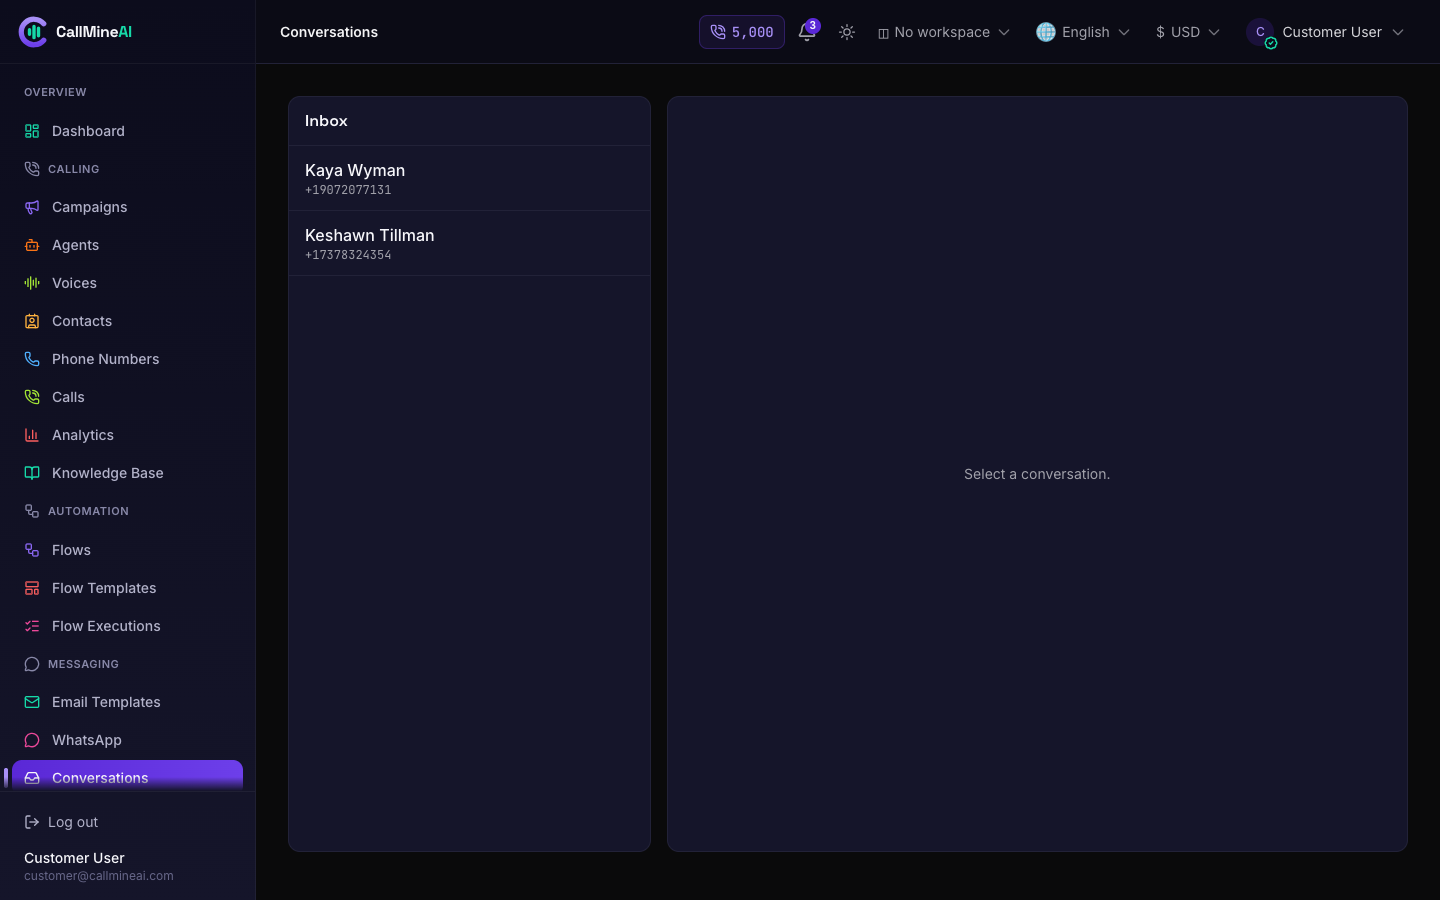
Task: Click the Email Templates envelope icon
Action: [32, 702]
